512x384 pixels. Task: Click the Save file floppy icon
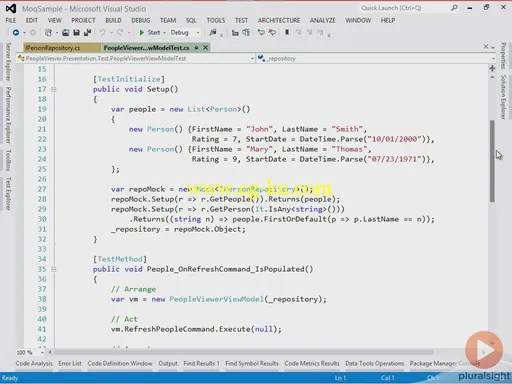pyautogui.click(x=76, y=32)
